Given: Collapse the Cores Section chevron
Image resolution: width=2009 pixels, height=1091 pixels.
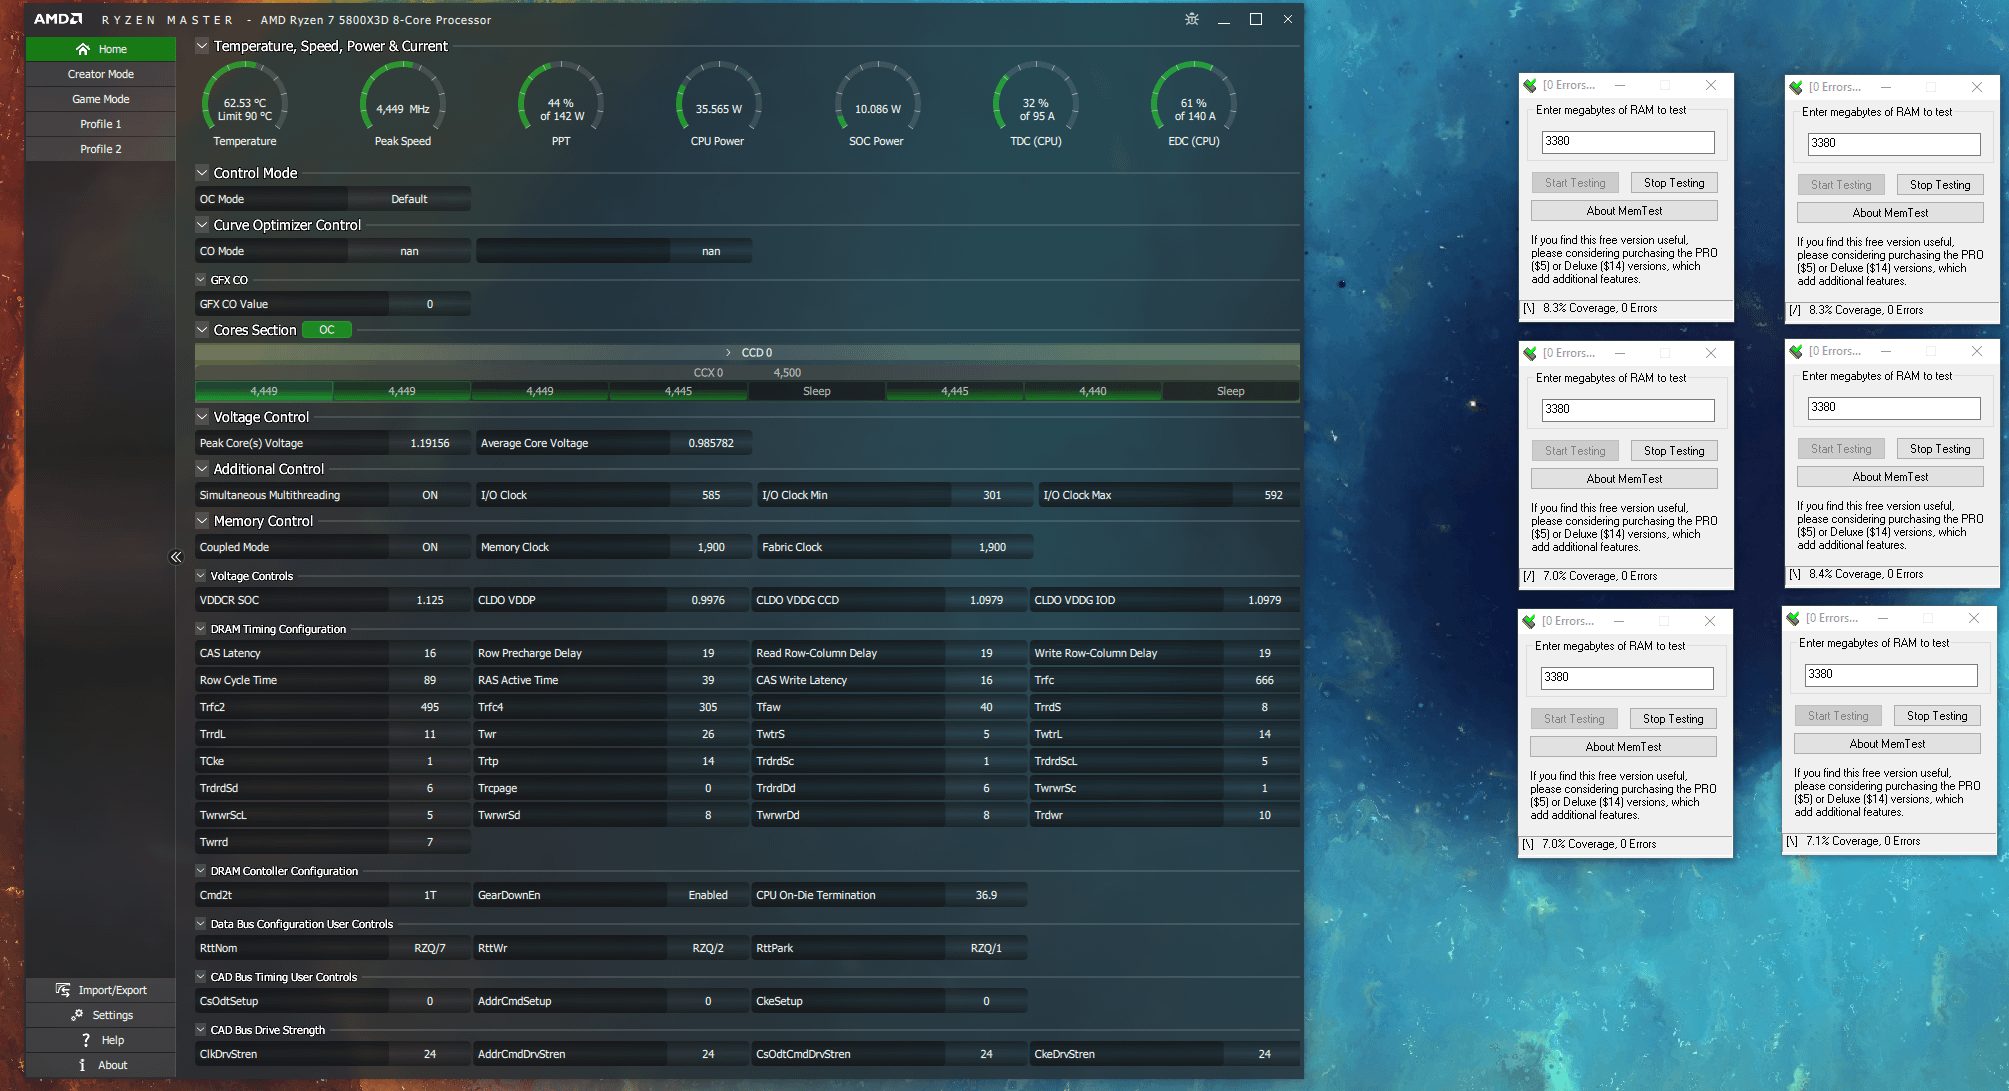Looking at the screenshot, I should click(202, 330).
